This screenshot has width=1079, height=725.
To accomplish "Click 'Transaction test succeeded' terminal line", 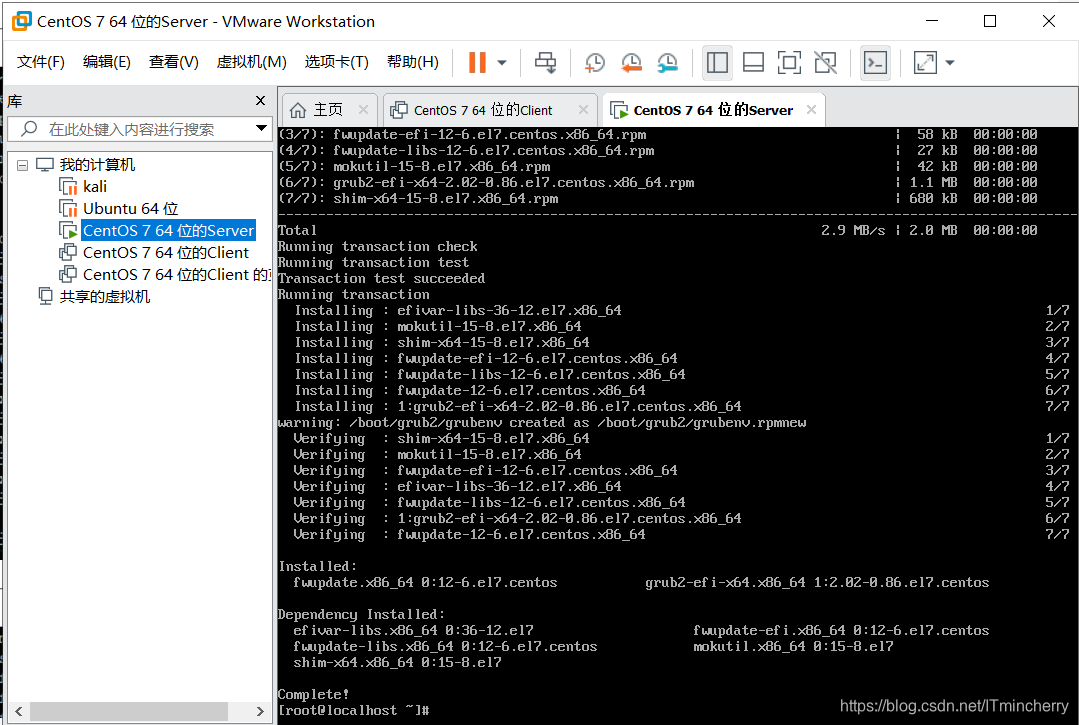I will (x=381, y=278).
